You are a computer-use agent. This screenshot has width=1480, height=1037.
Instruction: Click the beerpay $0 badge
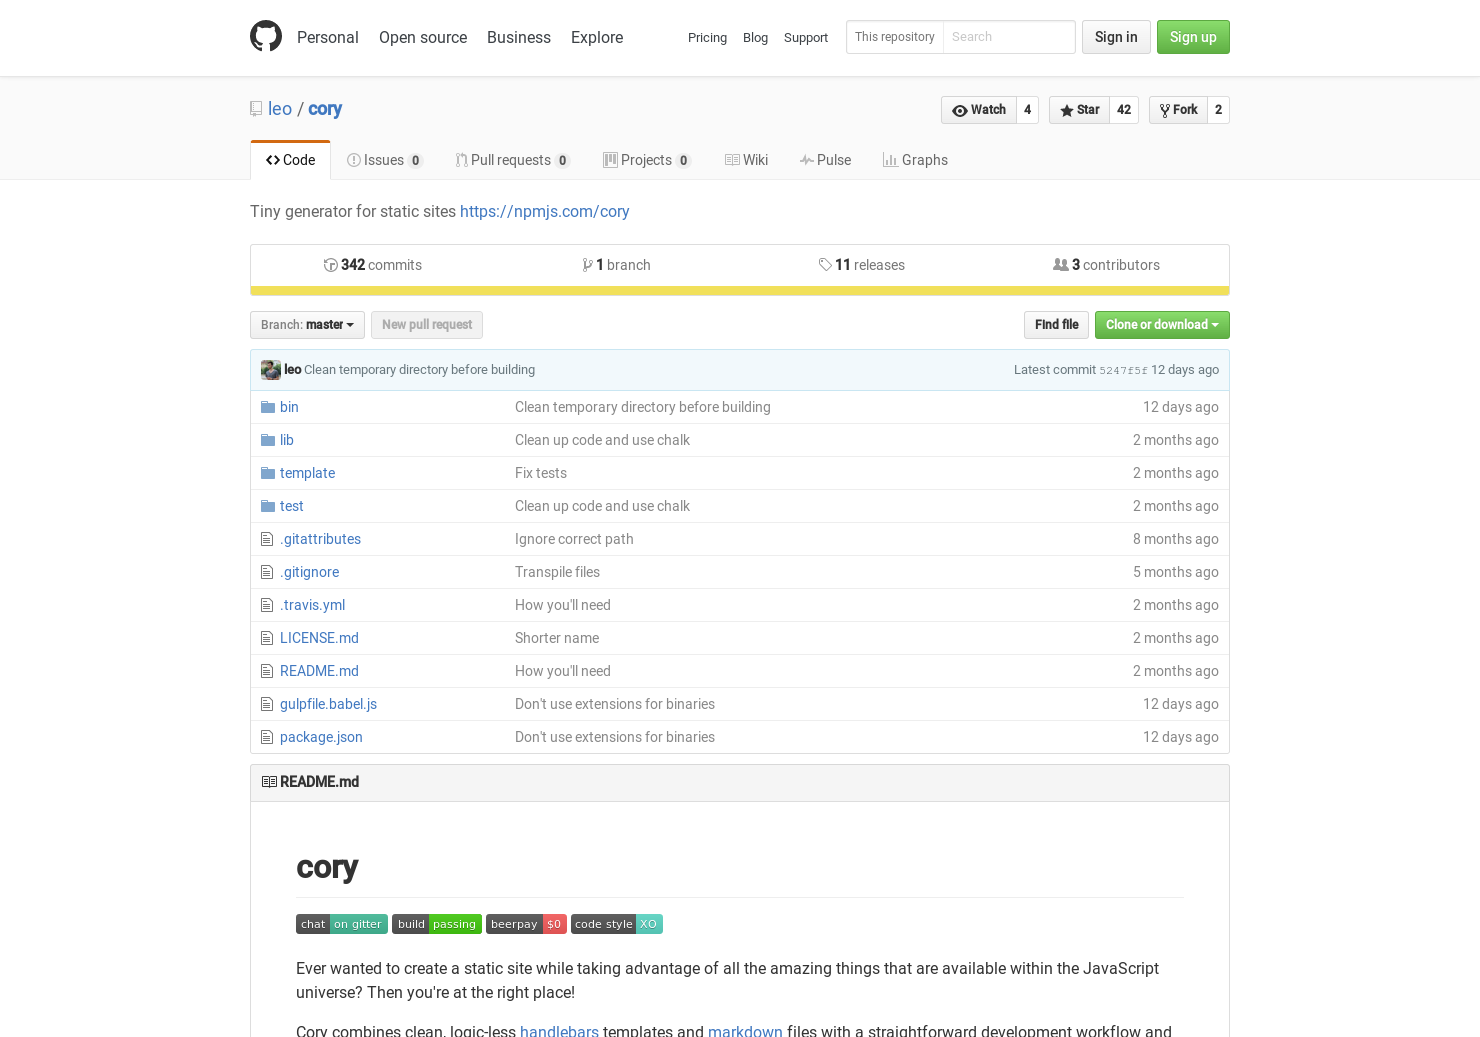(x=526, y=924)
